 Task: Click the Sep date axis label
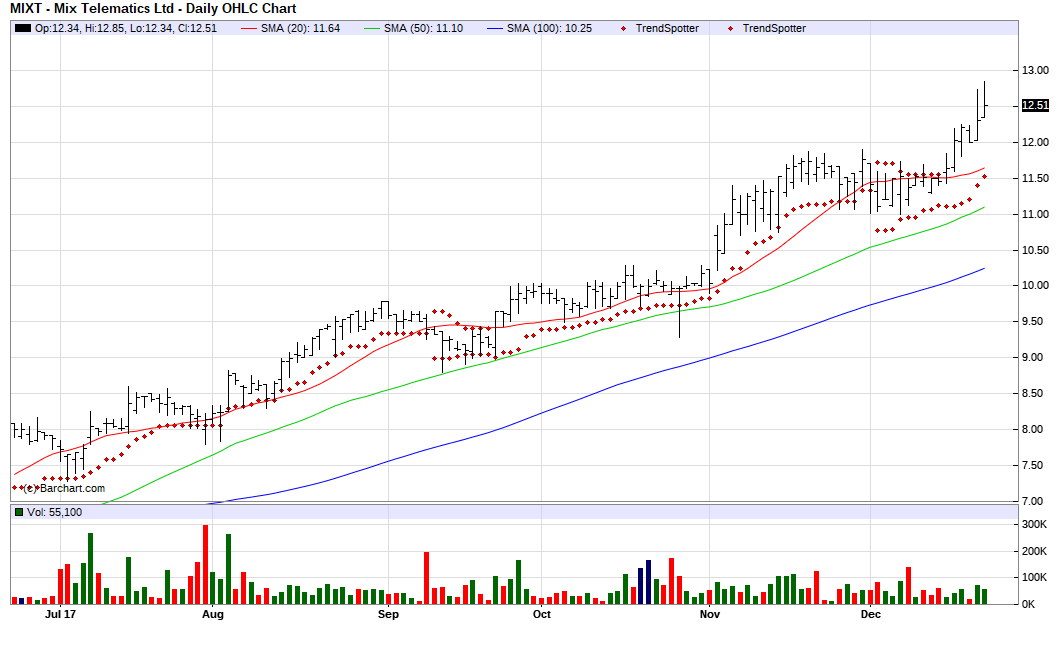388,615
